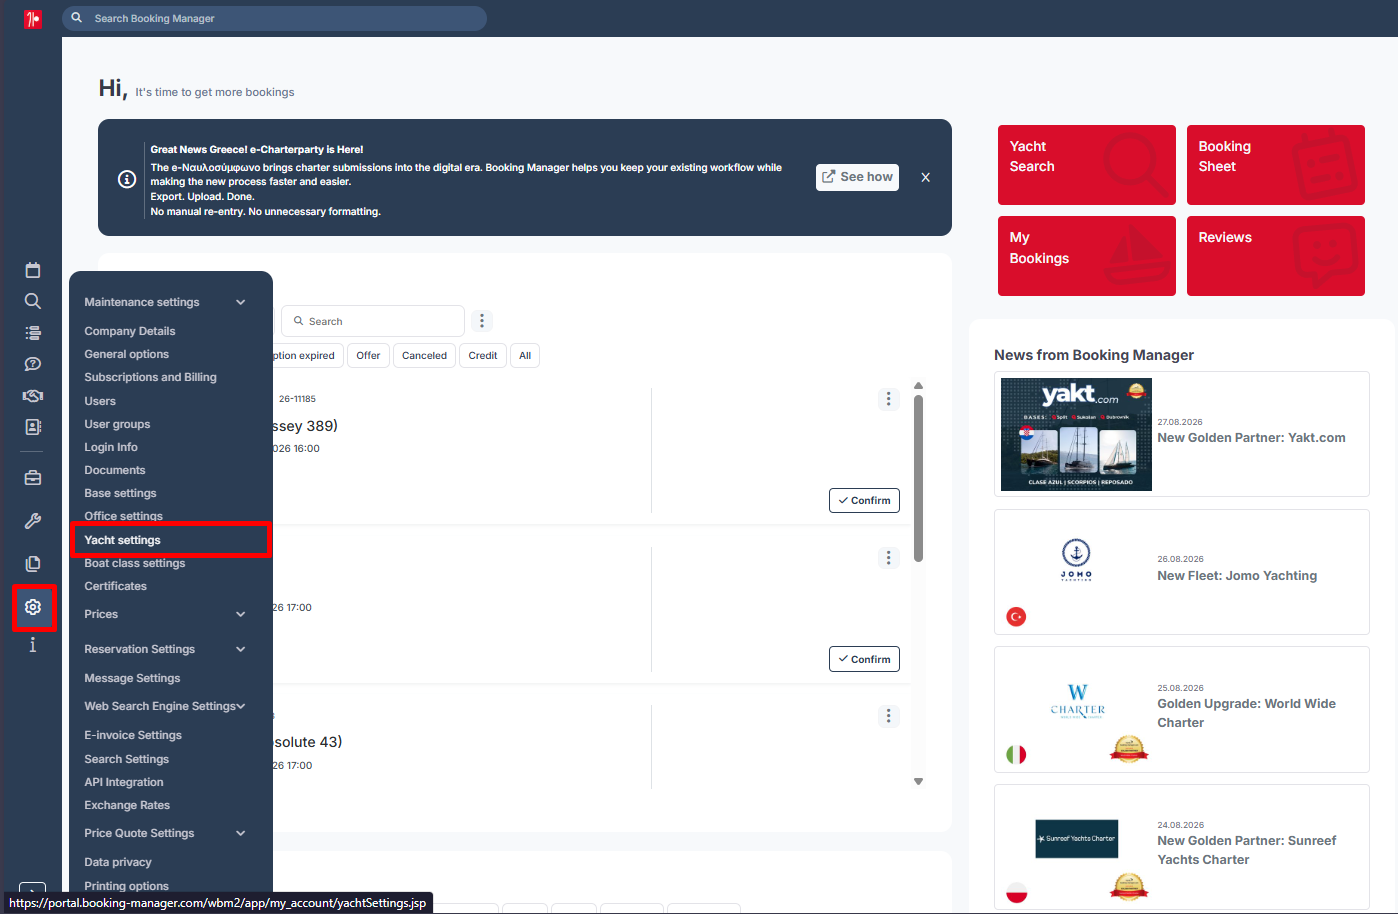Open Documents in the settings menu
Viewport: 1398px width, 914px height.
click(115, 470)
